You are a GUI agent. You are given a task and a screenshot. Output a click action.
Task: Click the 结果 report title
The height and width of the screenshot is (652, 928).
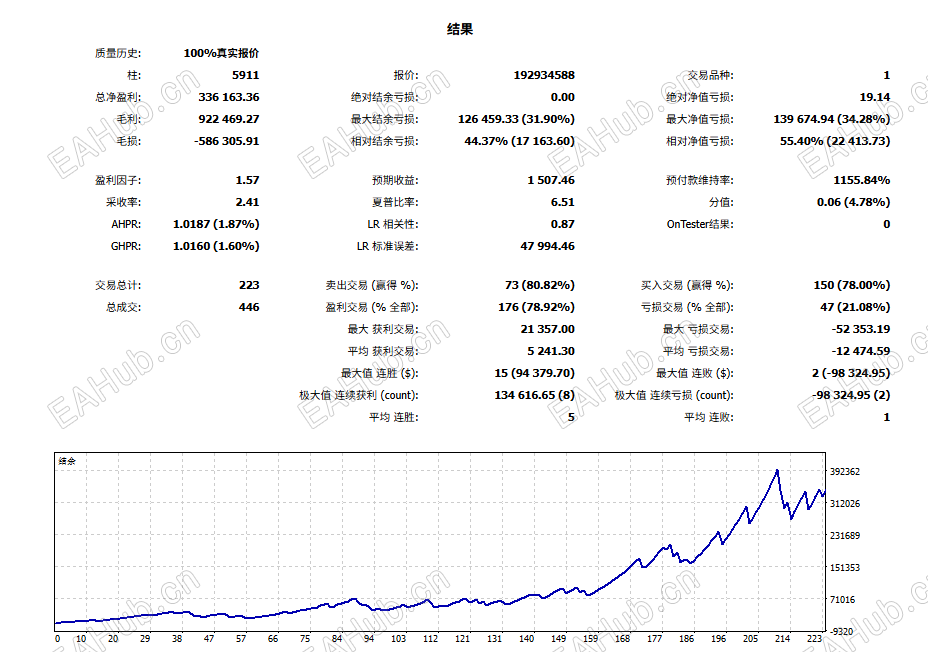(x=459, y=29)
